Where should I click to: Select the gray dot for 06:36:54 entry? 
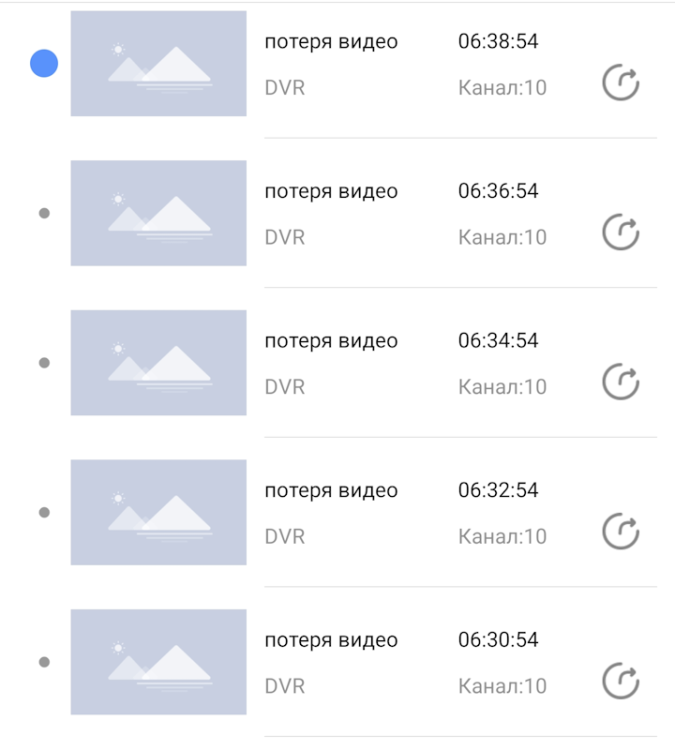44,213
